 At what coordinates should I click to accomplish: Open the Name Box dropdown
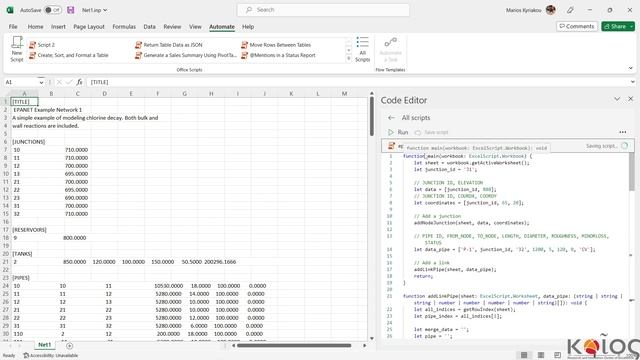pos(41,82)
